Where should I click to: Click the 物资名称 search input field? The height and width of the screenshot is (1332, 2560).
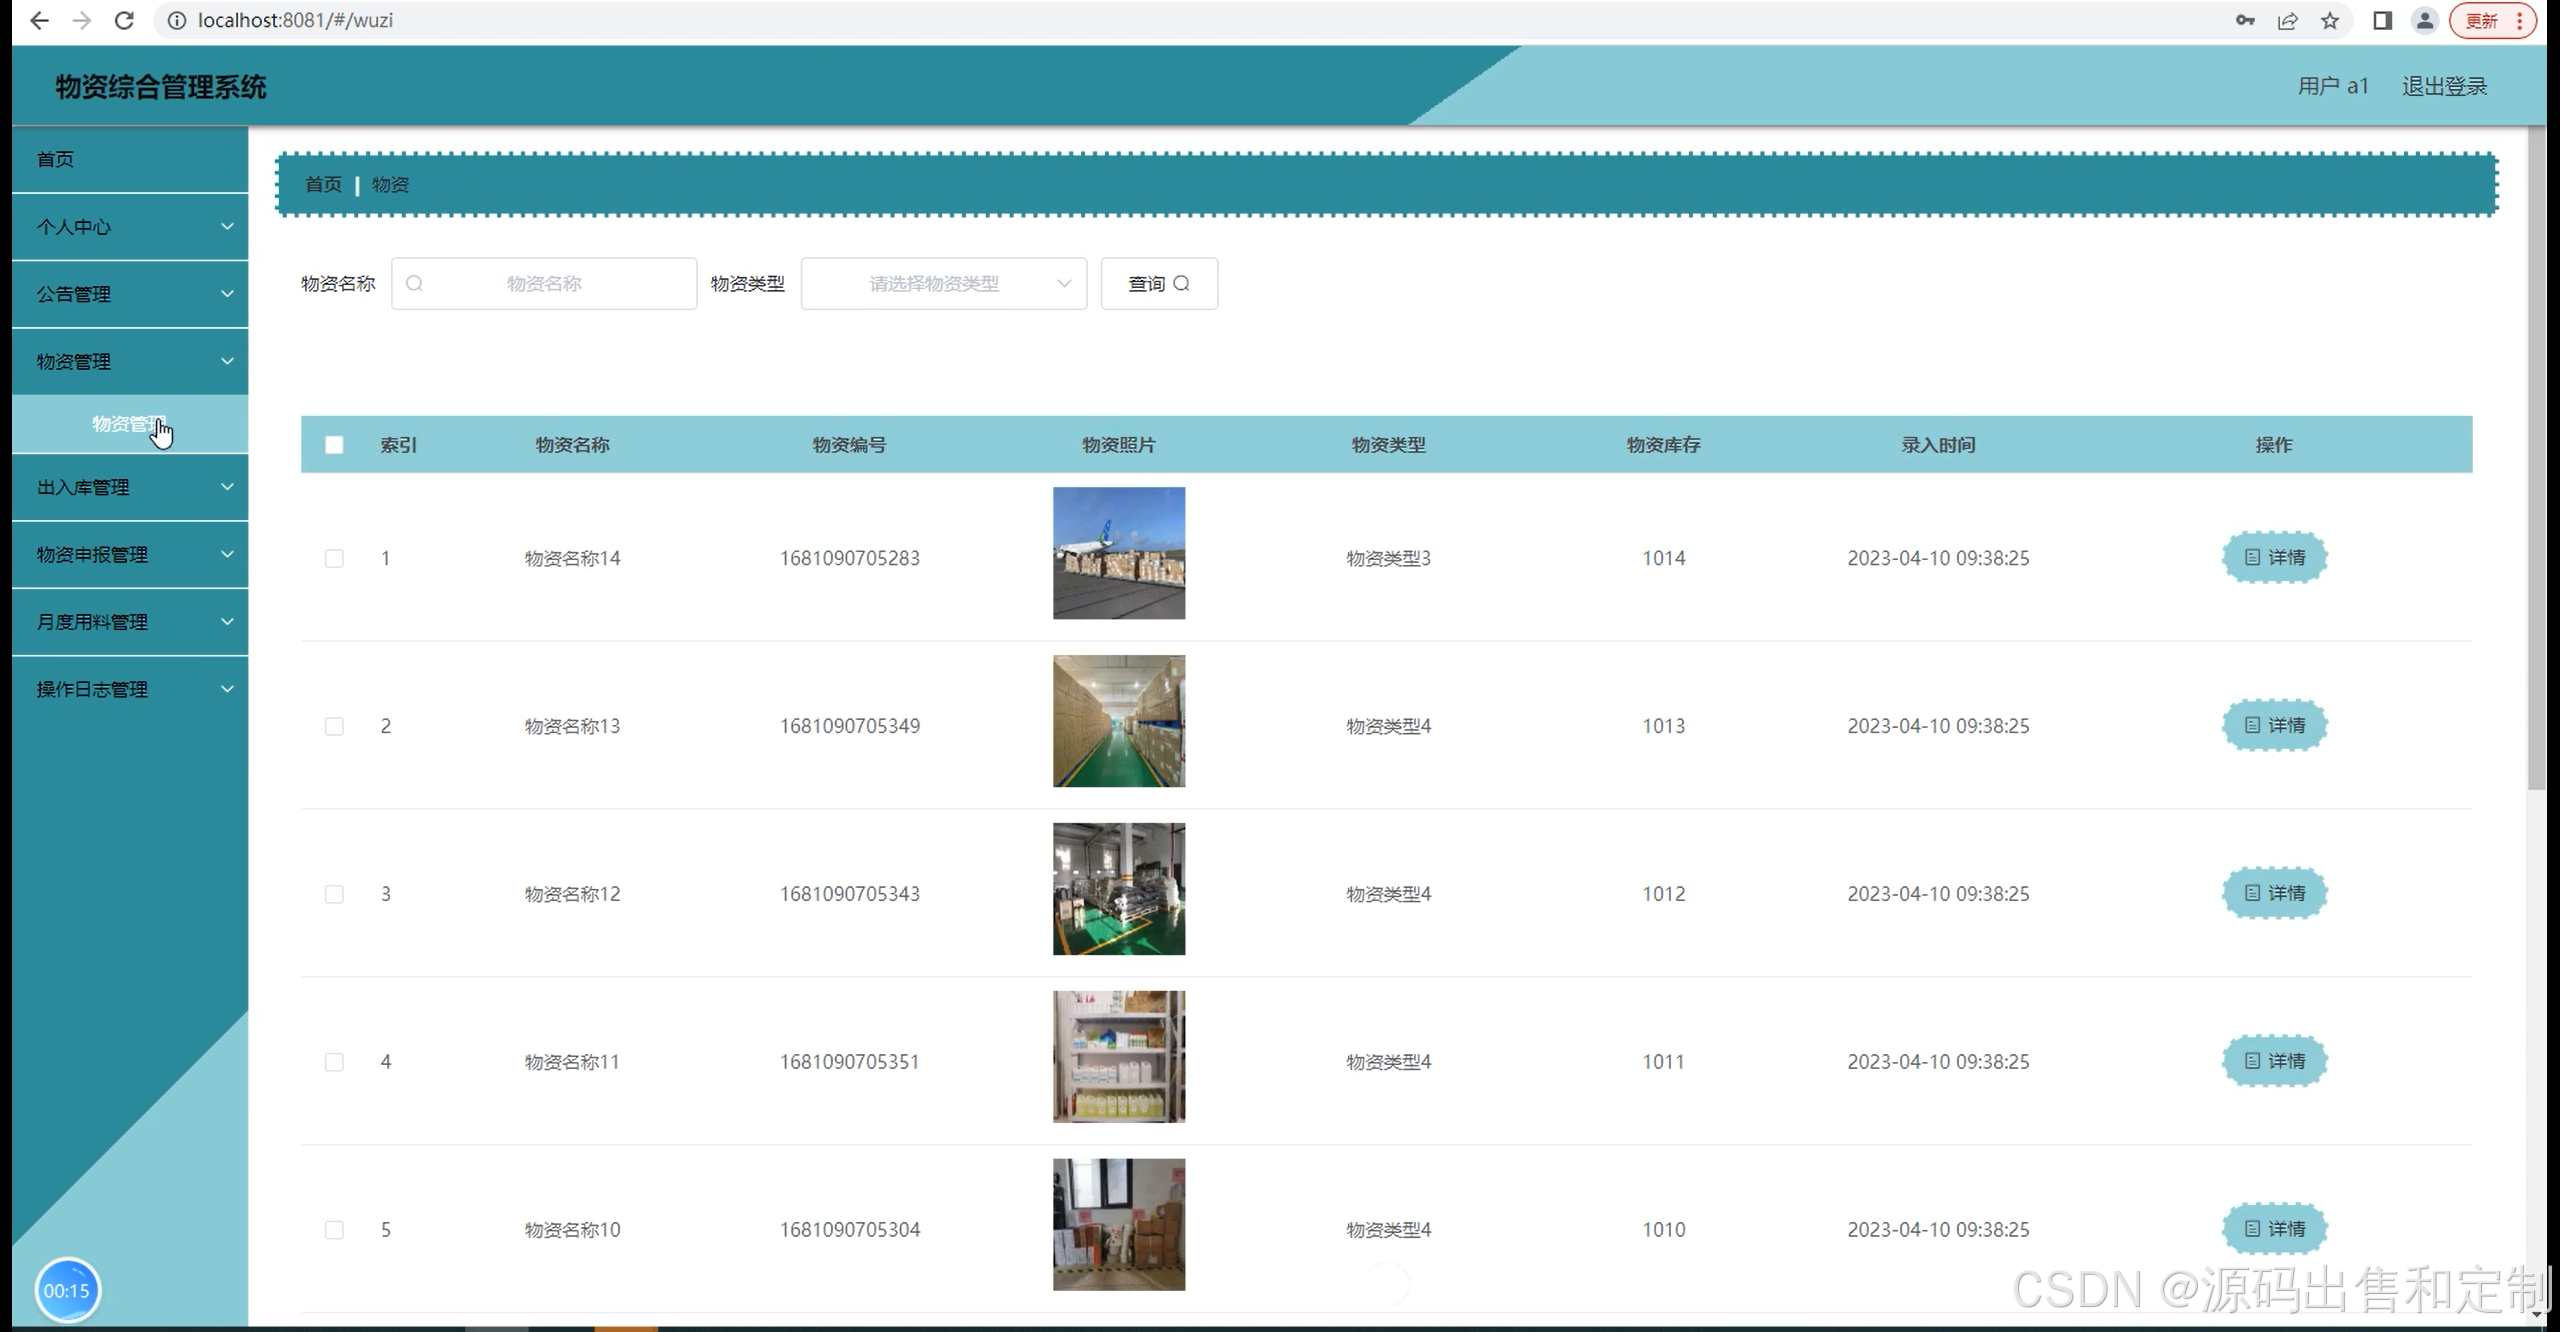[544, 284]
